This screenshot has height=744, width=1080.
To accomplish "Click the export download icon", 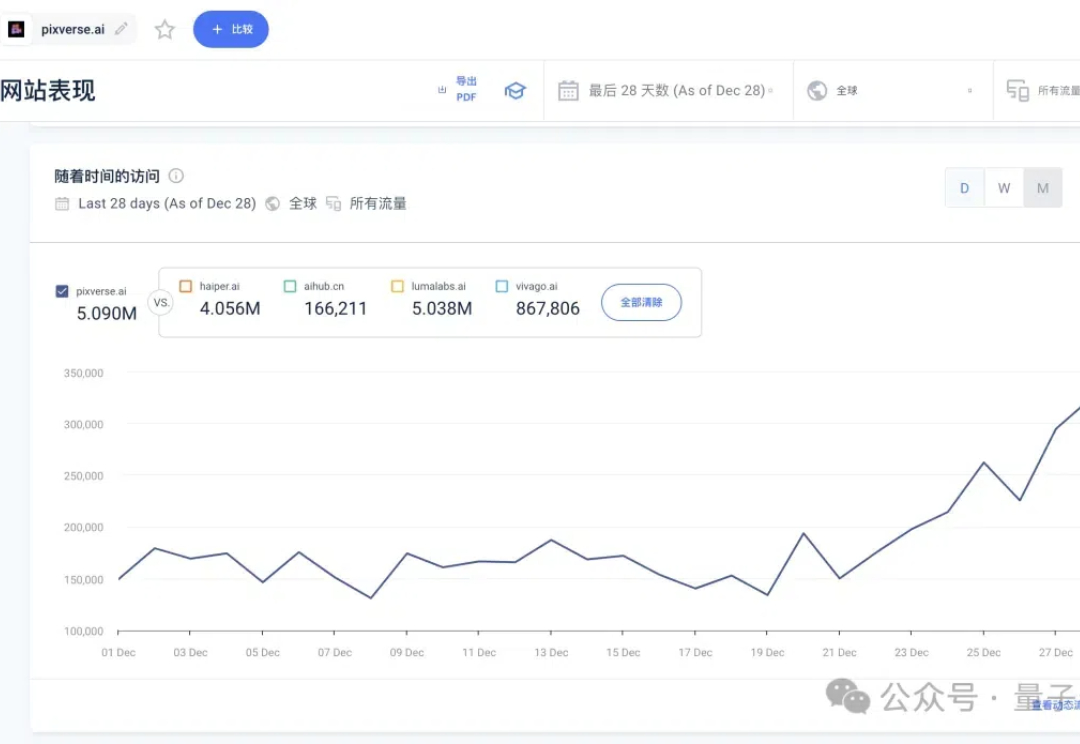I will pos(442,90).
